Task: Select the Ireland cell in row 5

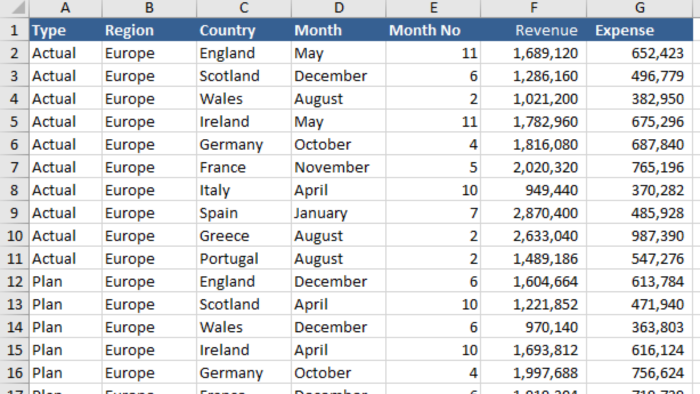Action: click(244, 121)
